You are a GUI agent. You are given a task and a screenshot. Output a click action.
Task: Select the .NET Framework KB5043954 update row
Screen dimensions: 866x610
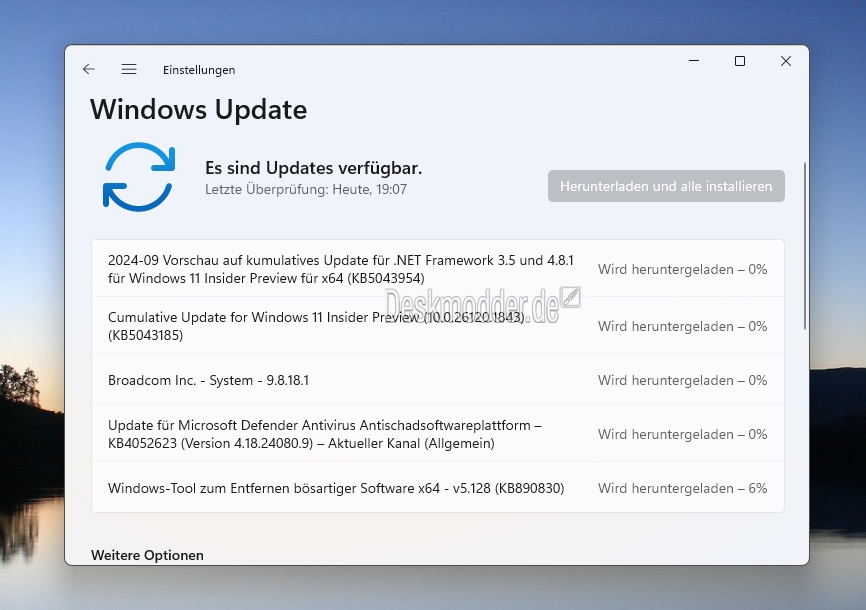[438, 269]
